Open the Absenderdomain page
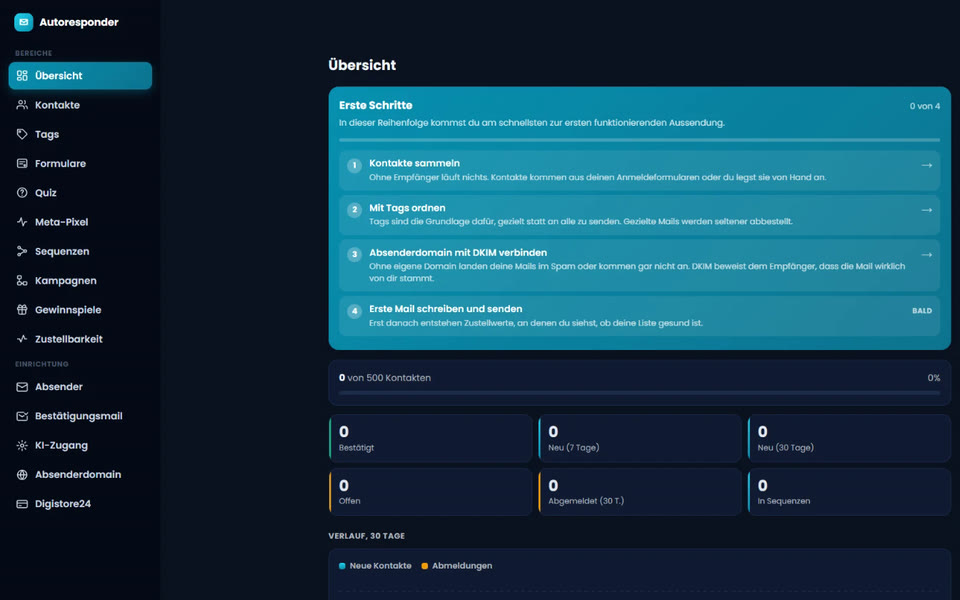 coord(80,474)
